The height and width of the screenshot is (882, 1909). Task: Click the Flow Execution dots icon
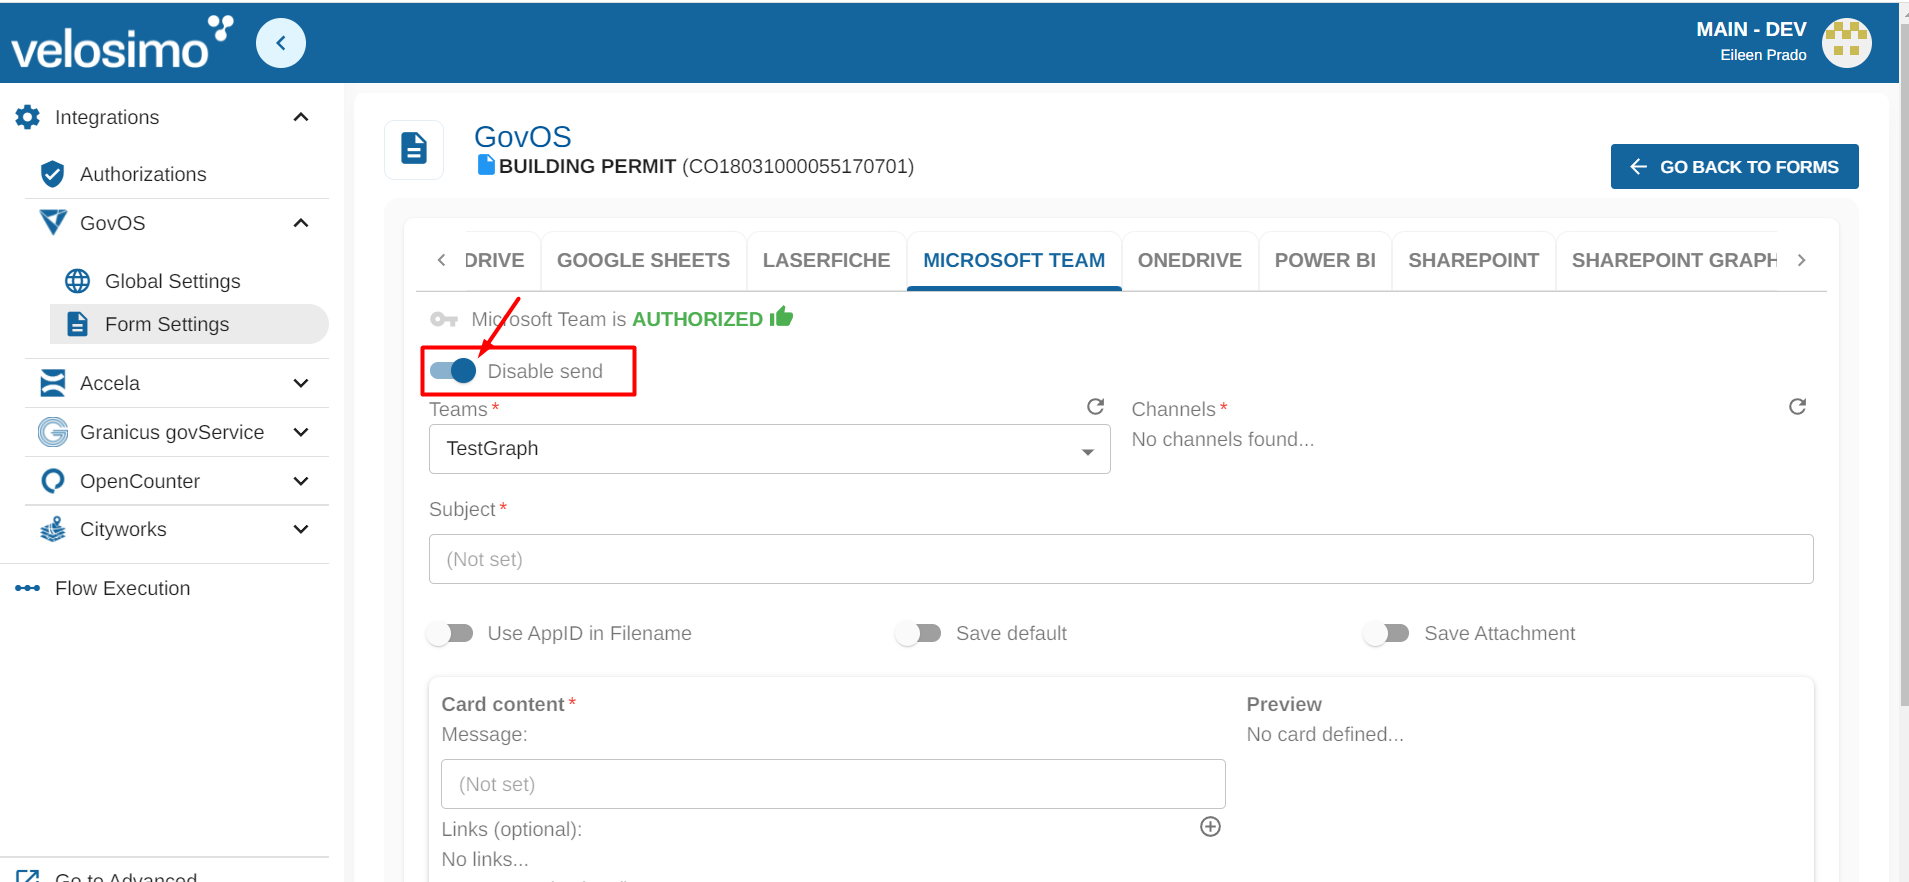(28, 588)
